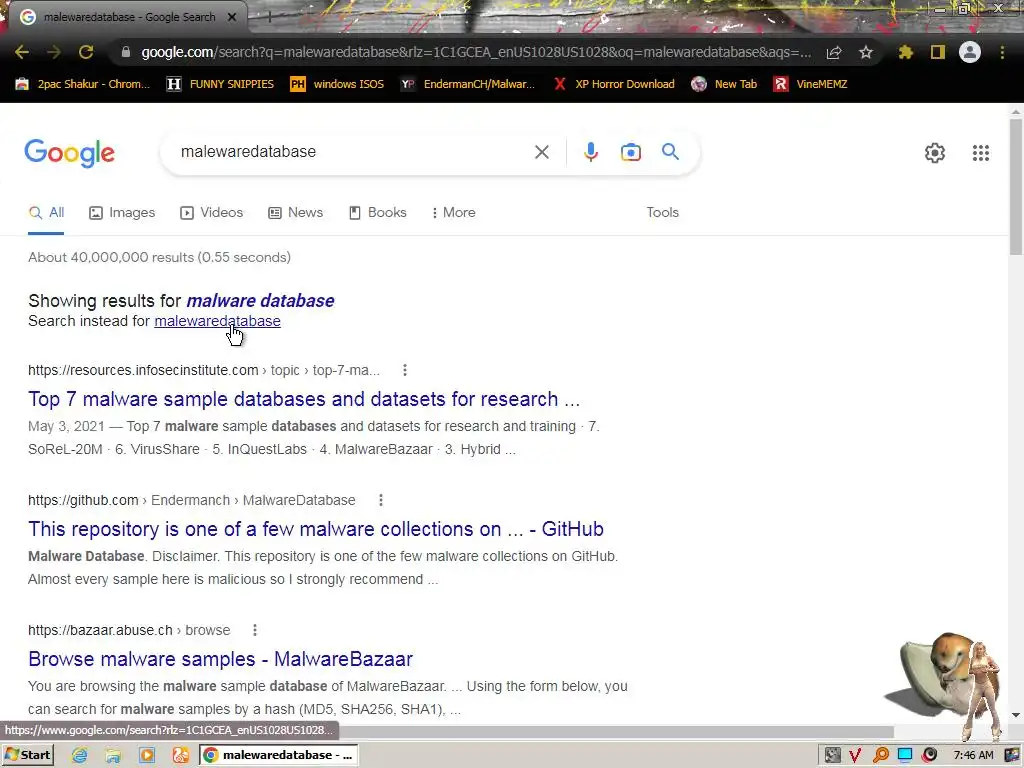Open the New Tab bookmark
Image resolution: width=1024 pixels, height=768 pixels.
point(724,84)
